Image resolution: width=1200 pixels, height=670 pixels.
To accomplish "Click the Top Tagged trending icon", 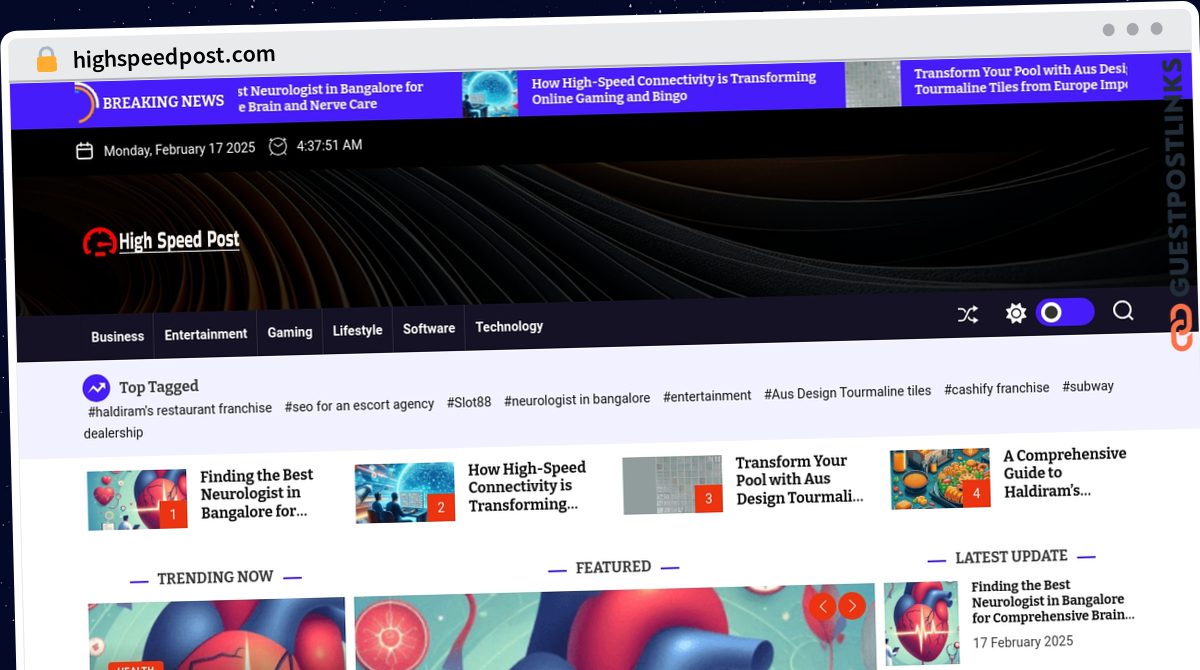I will coord(96,388).
